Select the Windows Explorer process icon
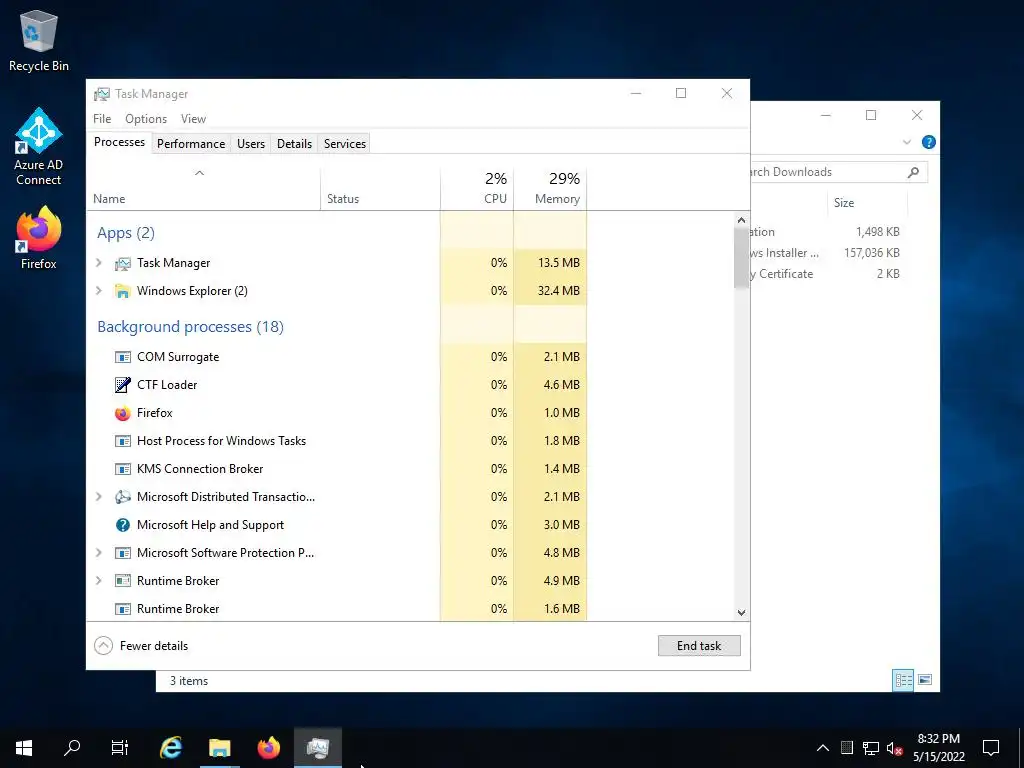Image resolution: width=1024 pixels, height=768 pixels. point(123,291)
